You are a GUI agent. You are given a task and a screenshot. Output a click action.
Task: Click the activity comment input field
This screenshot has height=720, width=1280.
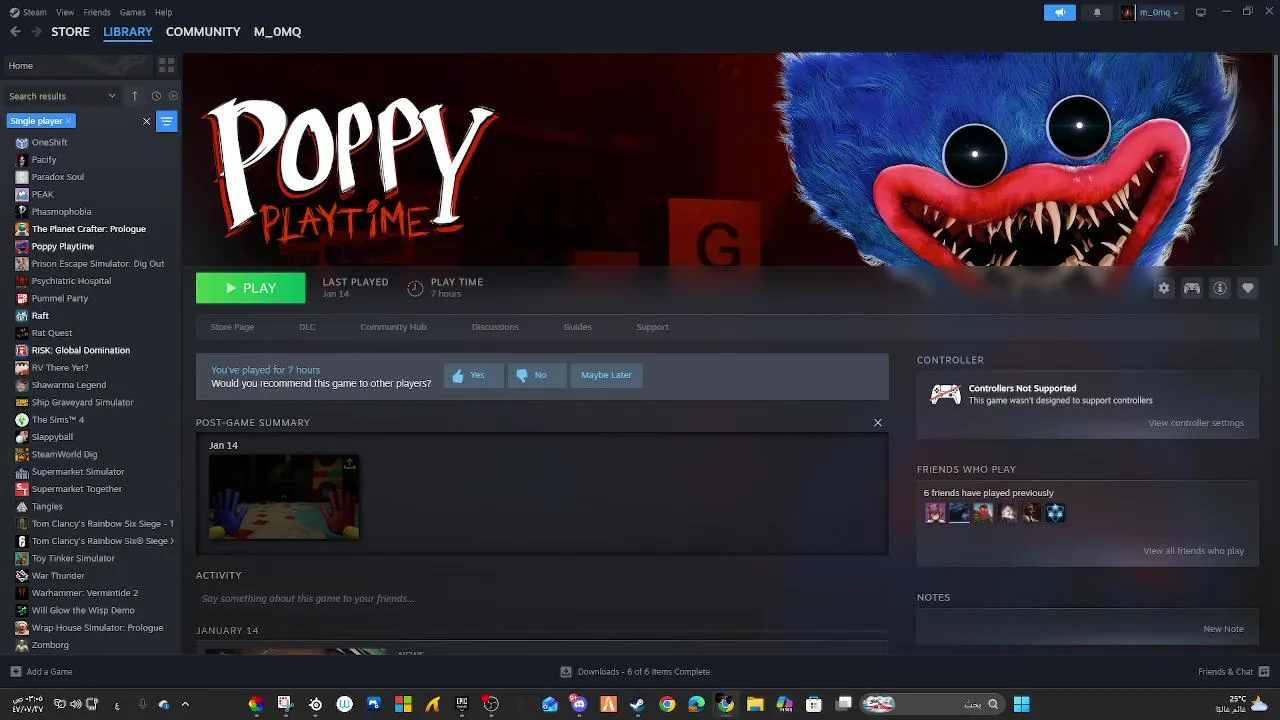pyautogui.click(x=542, y=599)
